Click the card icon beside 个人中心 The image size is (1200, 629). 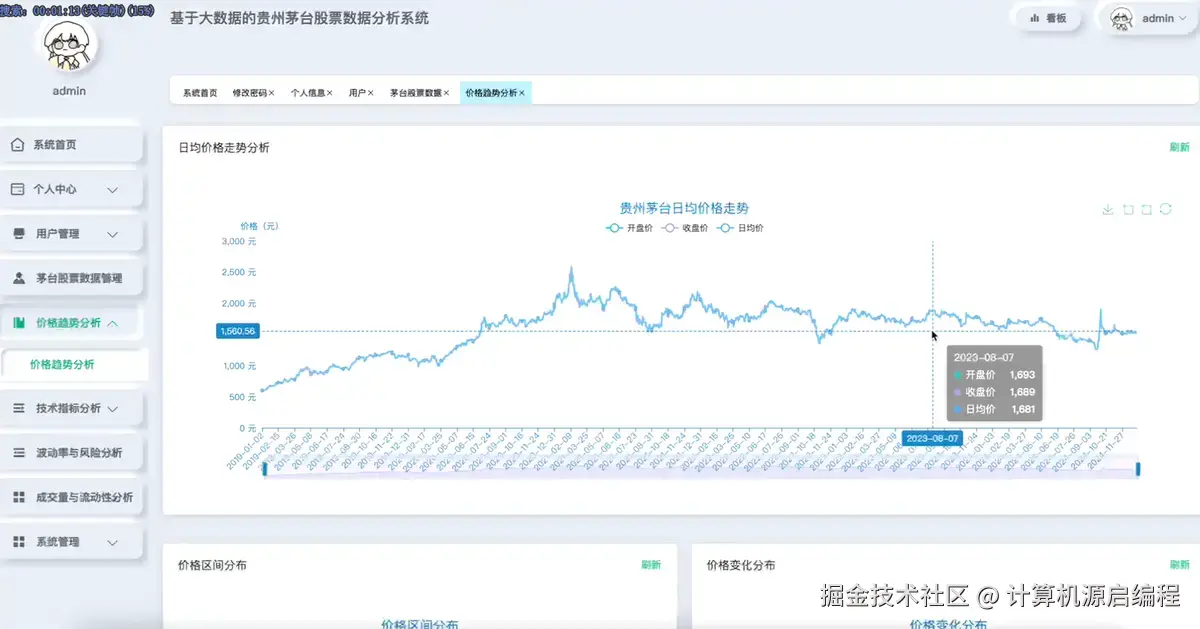18,189
